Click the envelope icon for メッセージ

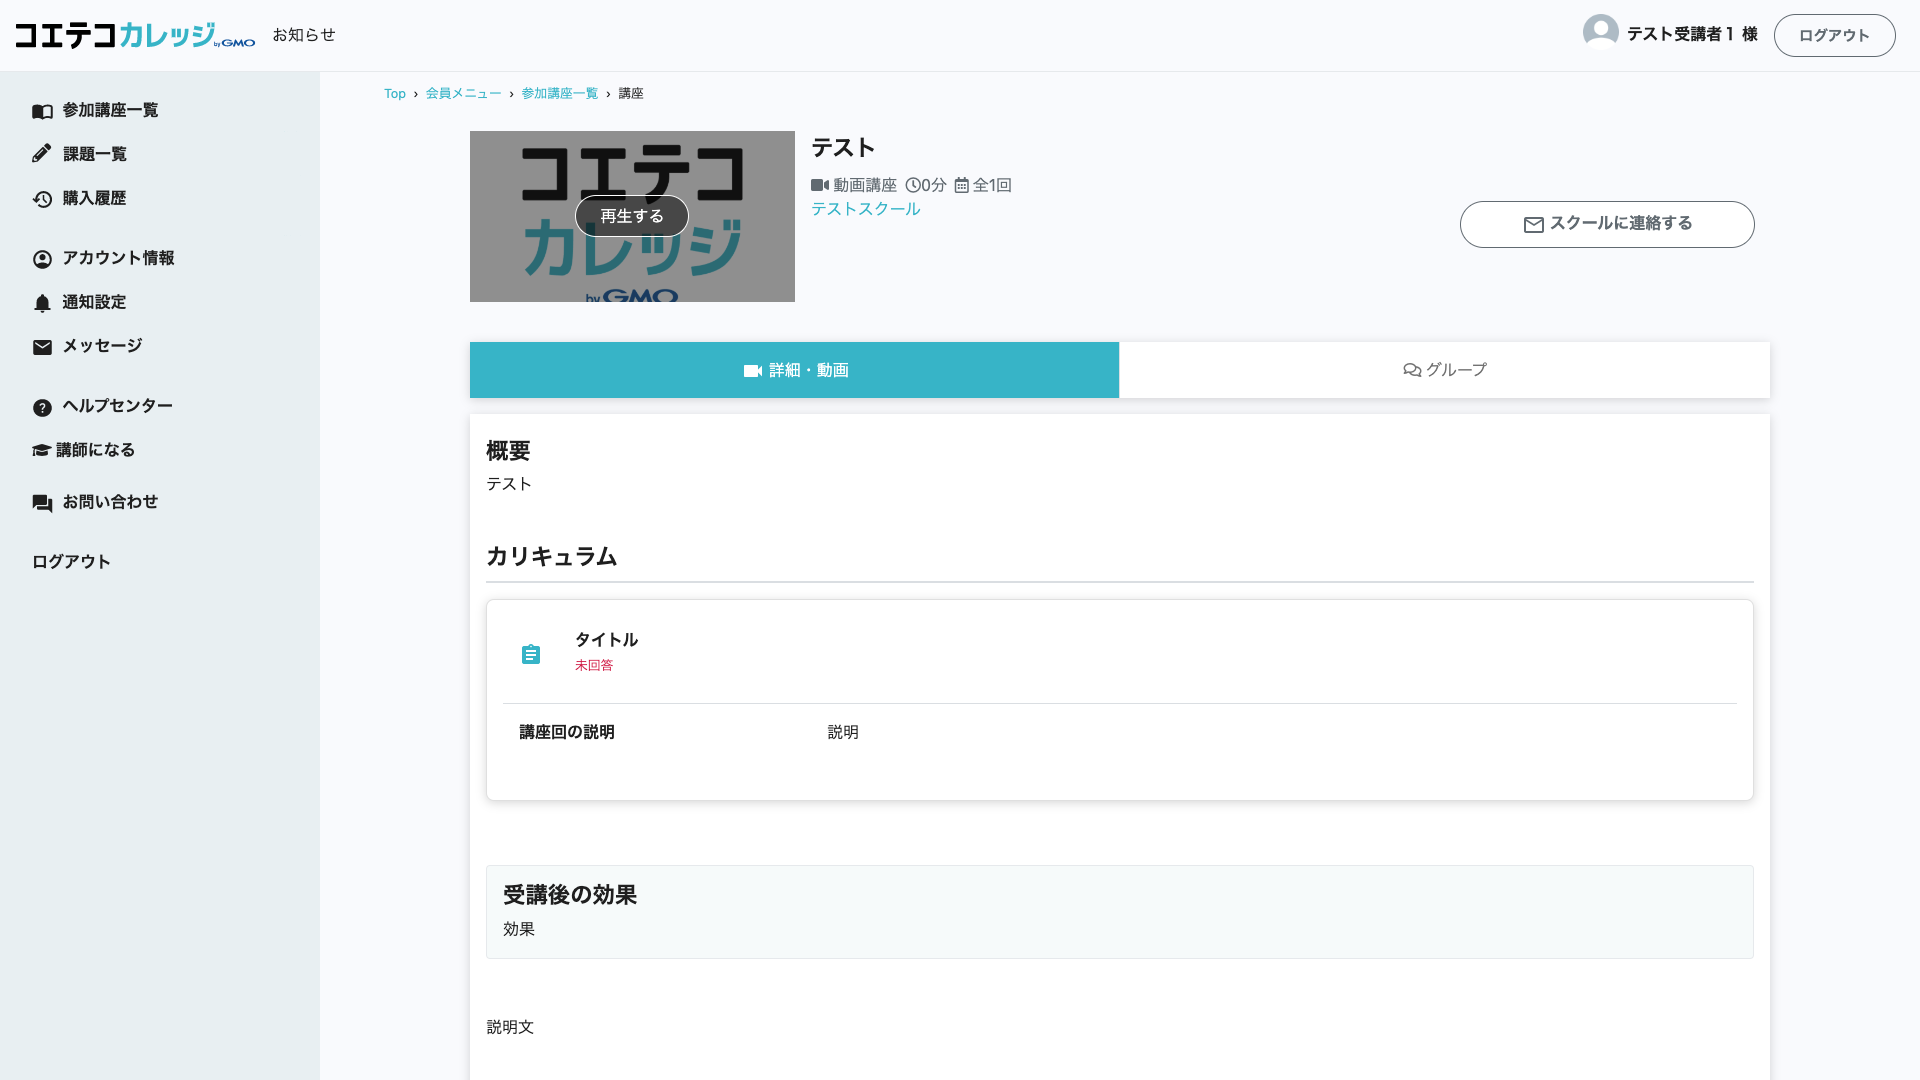pyautogui.click(x=42, y=347)
